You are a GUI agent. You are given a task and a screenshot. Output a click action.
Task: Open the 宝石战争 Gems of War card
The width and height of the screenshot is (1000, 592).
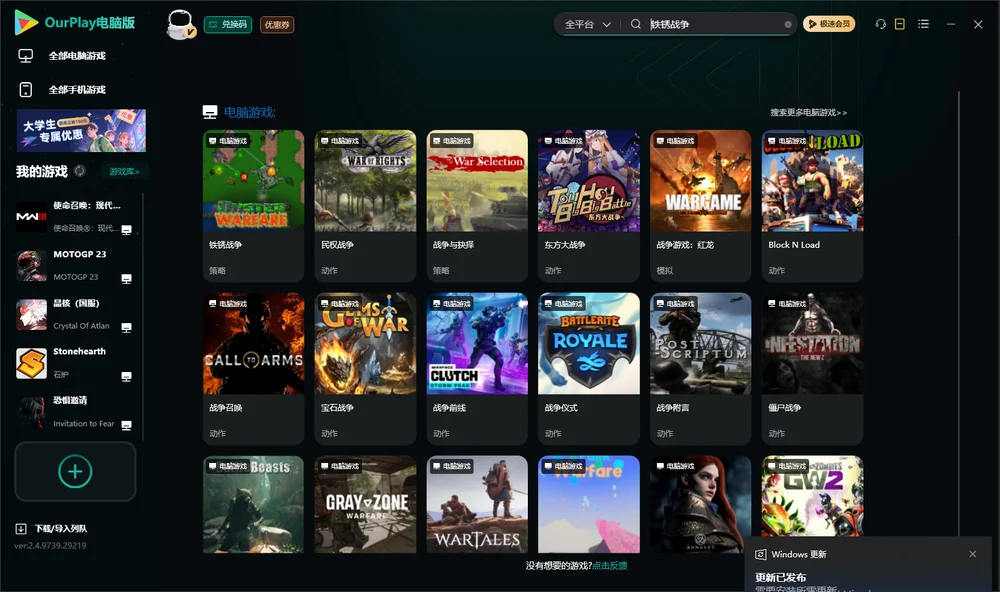(x=365, y=369)
